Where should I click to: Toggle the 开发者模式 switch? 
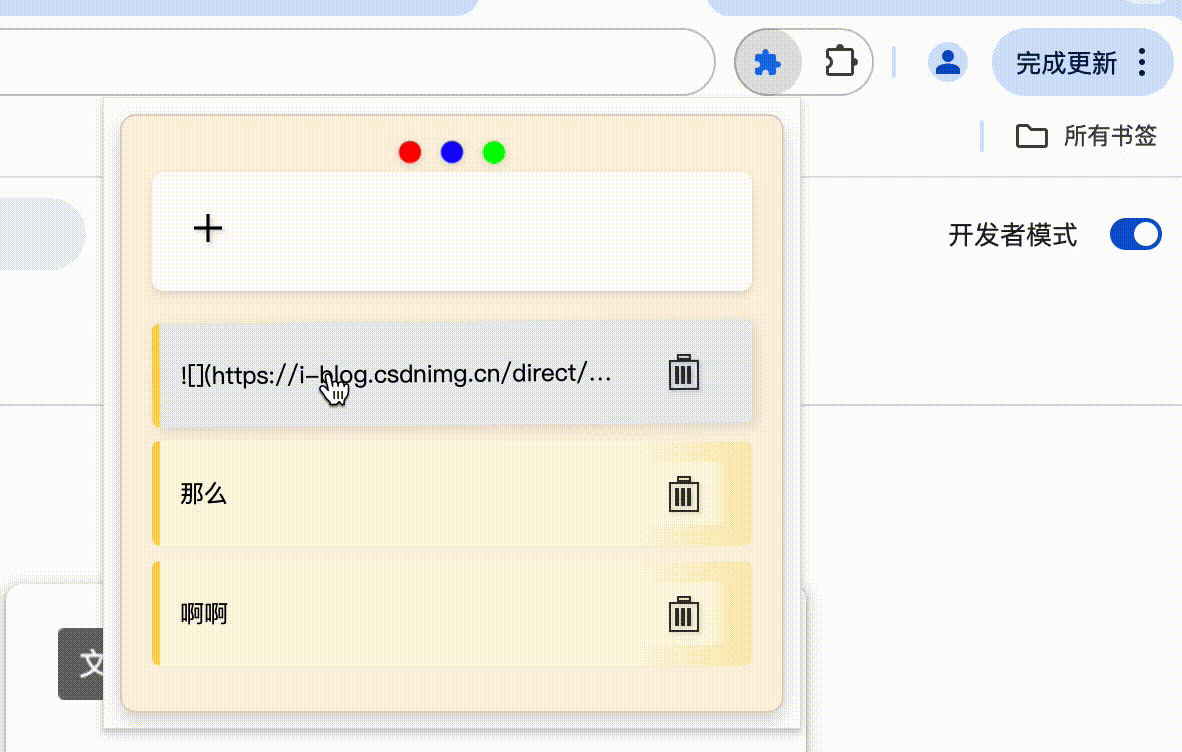[1135, 234]
